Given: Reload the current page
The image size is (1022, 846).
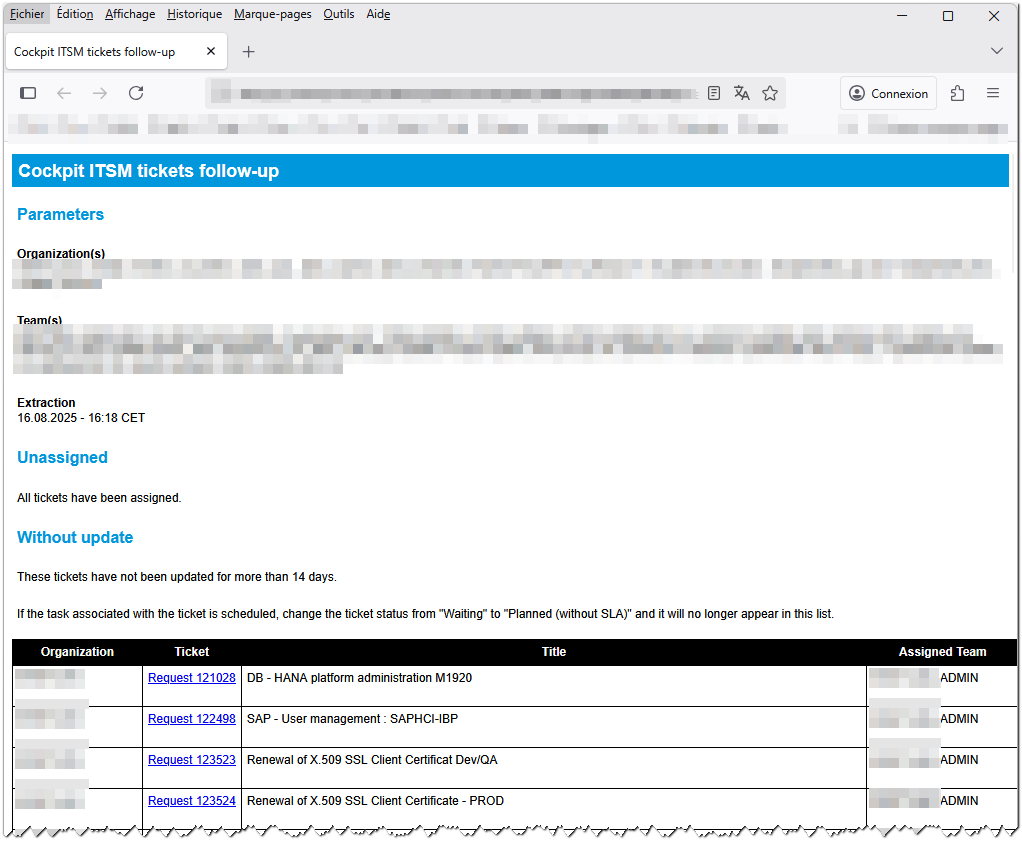Looking at the screenshot, I should click(136, 93).
